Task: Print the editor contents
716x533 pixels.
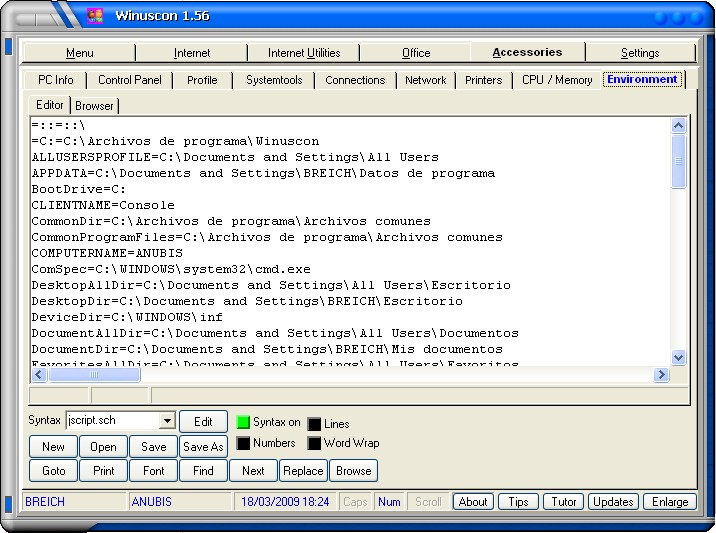Action: pos(103,470)
